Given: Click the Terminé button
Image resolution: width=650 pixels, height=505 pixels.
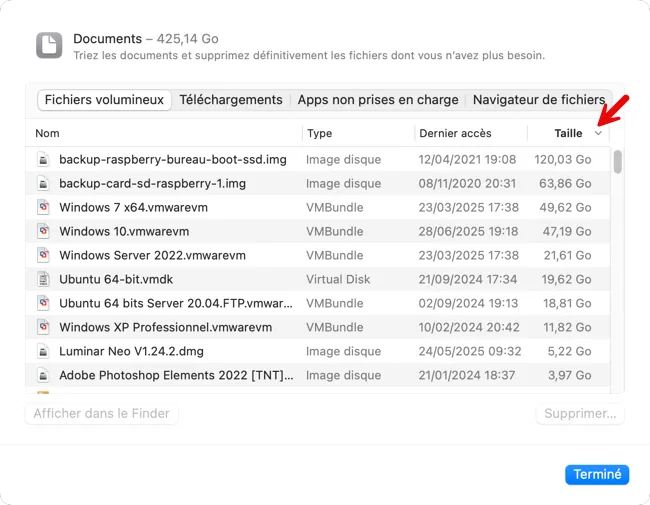Looking at the screenshot, I should click(597, 474).
